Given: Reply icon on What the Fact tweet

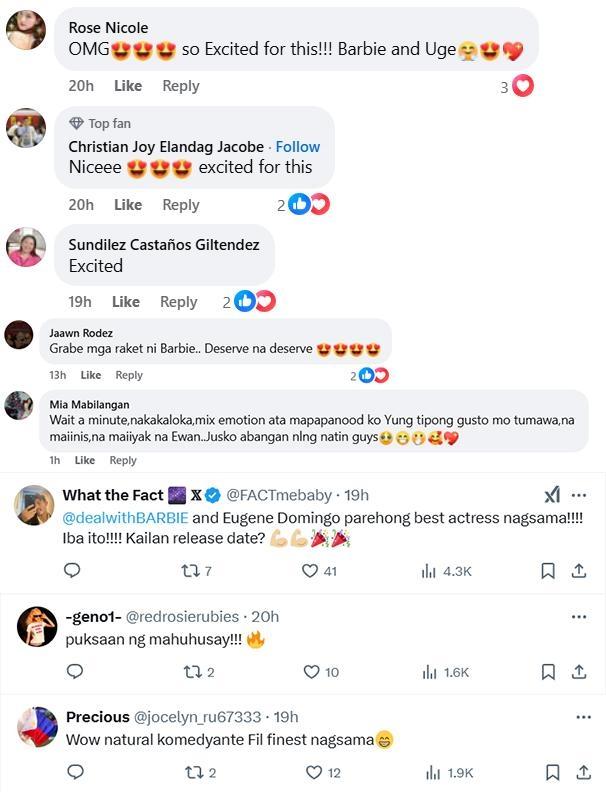Looking at the screenshot, I should click(x=72, y=571).
